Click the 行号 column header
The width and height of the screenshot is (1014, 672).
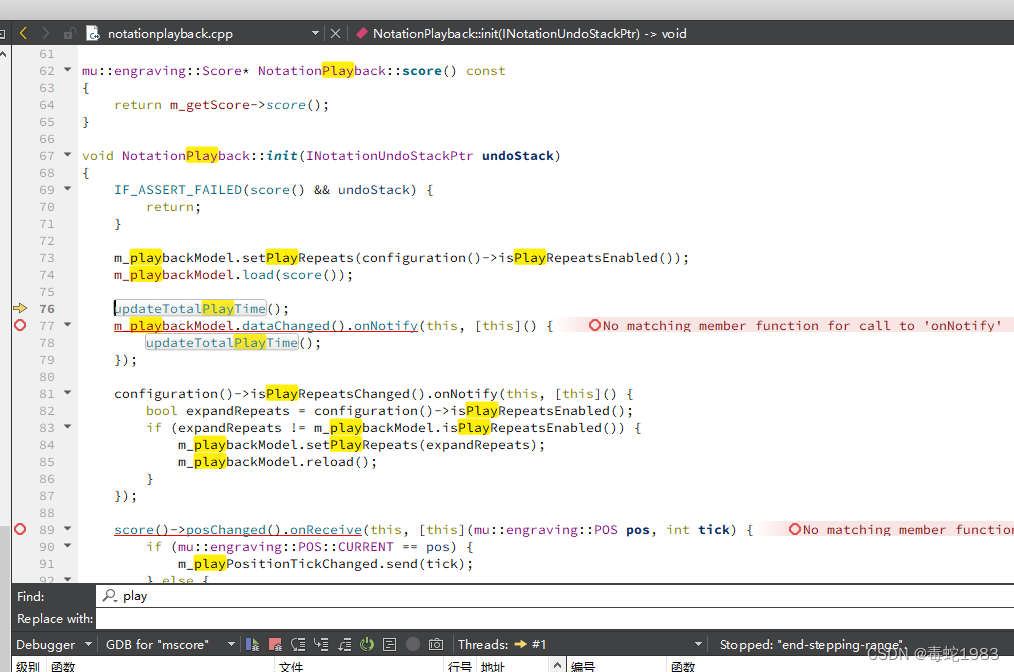pyautogui.click(x=460, y=666)
